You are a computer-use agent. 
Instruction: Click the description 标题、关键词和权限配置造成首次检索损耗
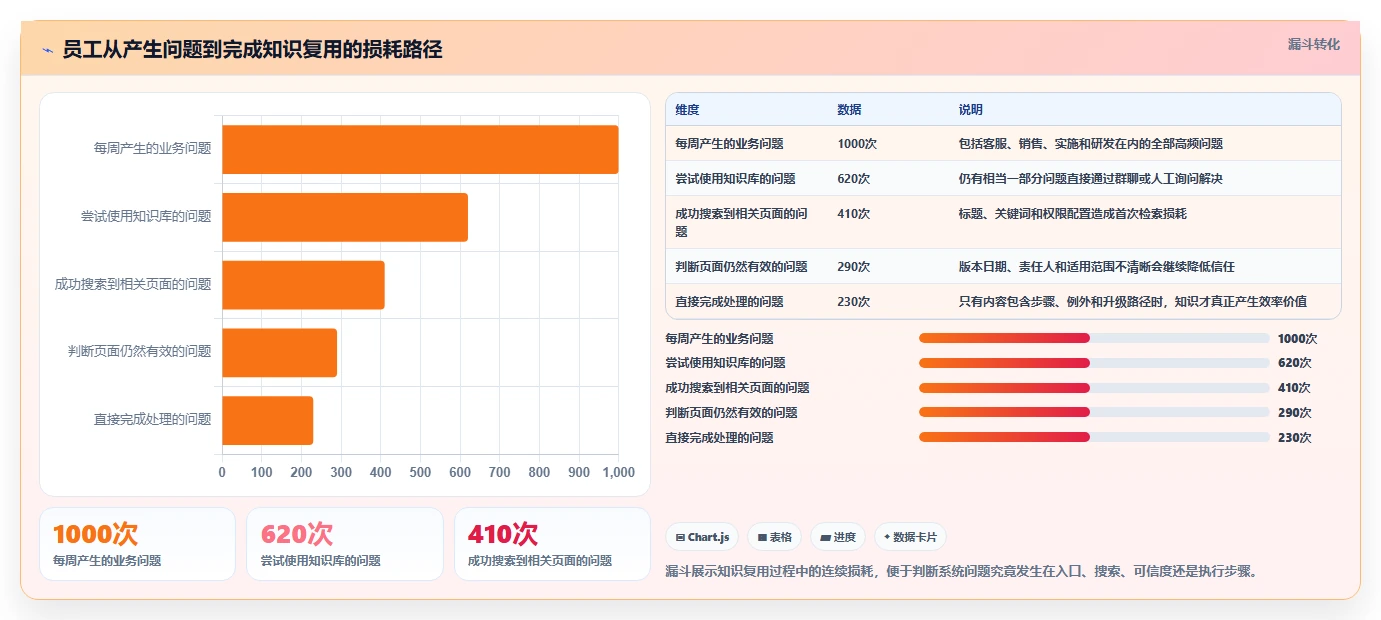(1072, 214)
